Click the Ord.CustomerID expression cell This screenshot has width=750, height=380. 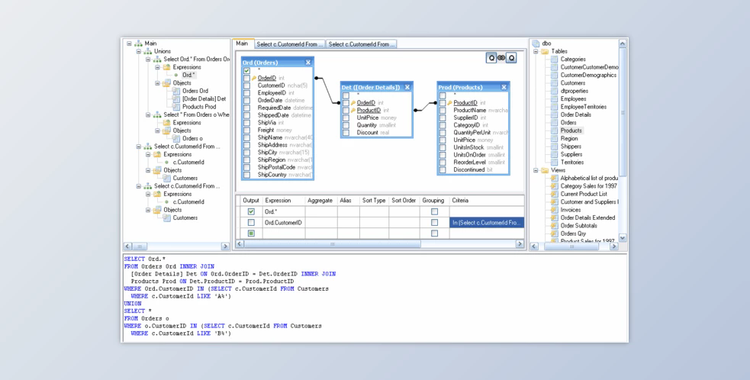(284, 223)
